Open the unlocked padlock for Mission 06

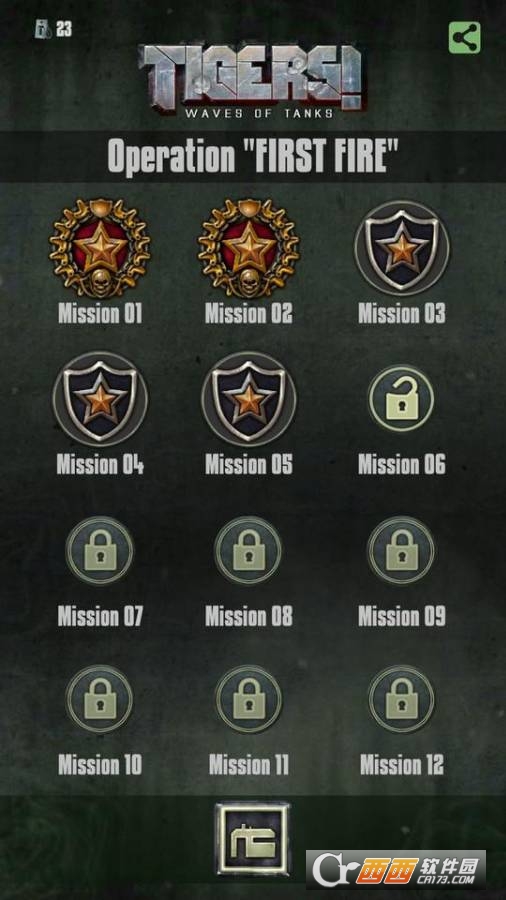[x=401, y=399]
